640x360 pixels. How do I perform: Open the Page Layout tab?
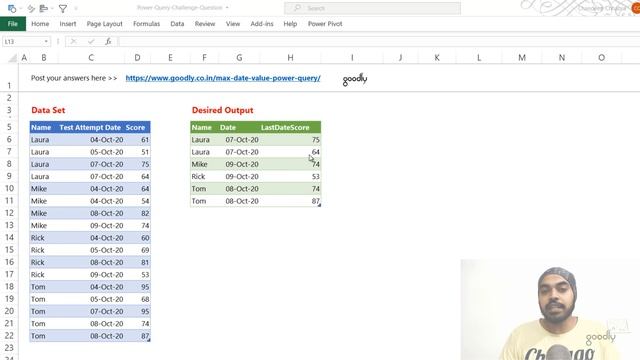(x=104, y=24)
